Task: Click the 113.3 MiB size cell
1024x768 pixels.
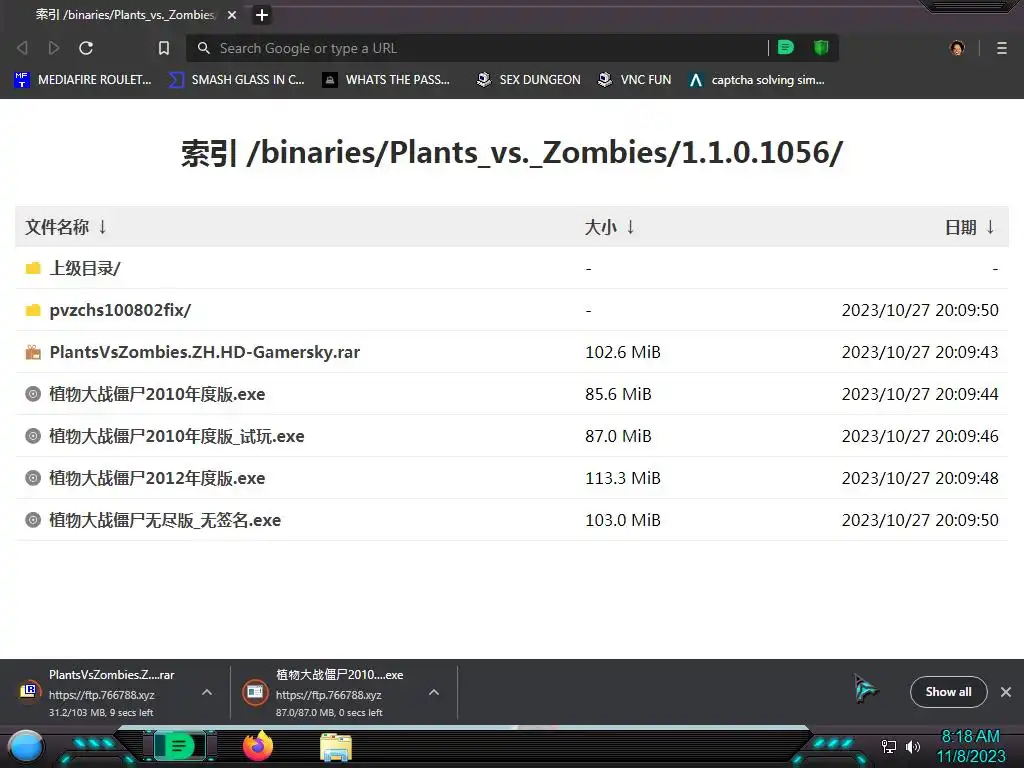Action: pos(623,478)
